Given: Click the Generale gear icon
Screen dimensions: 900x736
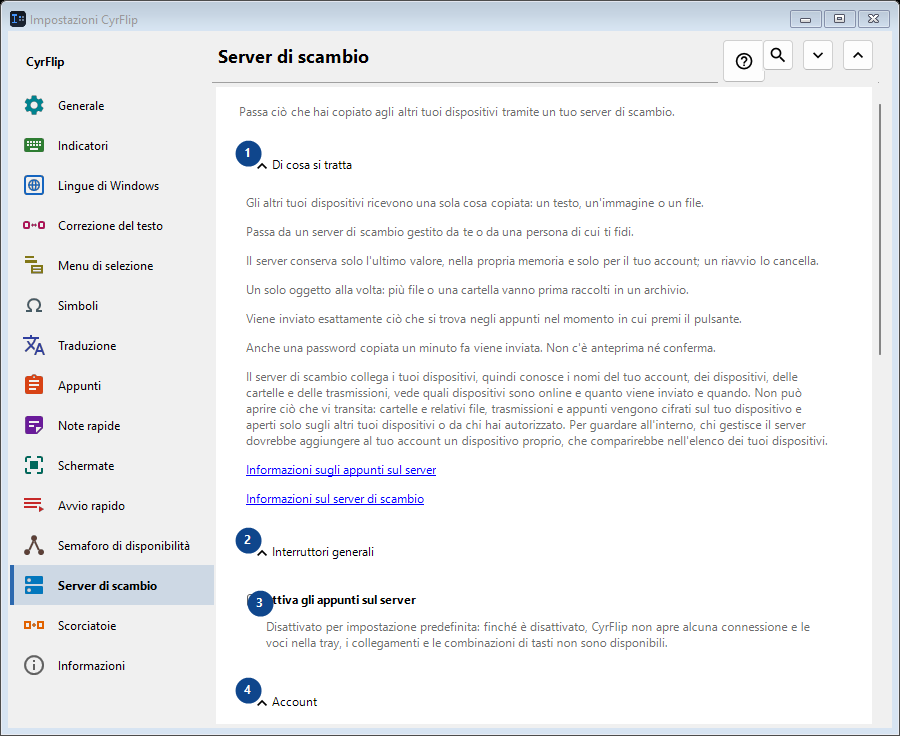Looking at the screenshot, I should (x=34, y=106).
